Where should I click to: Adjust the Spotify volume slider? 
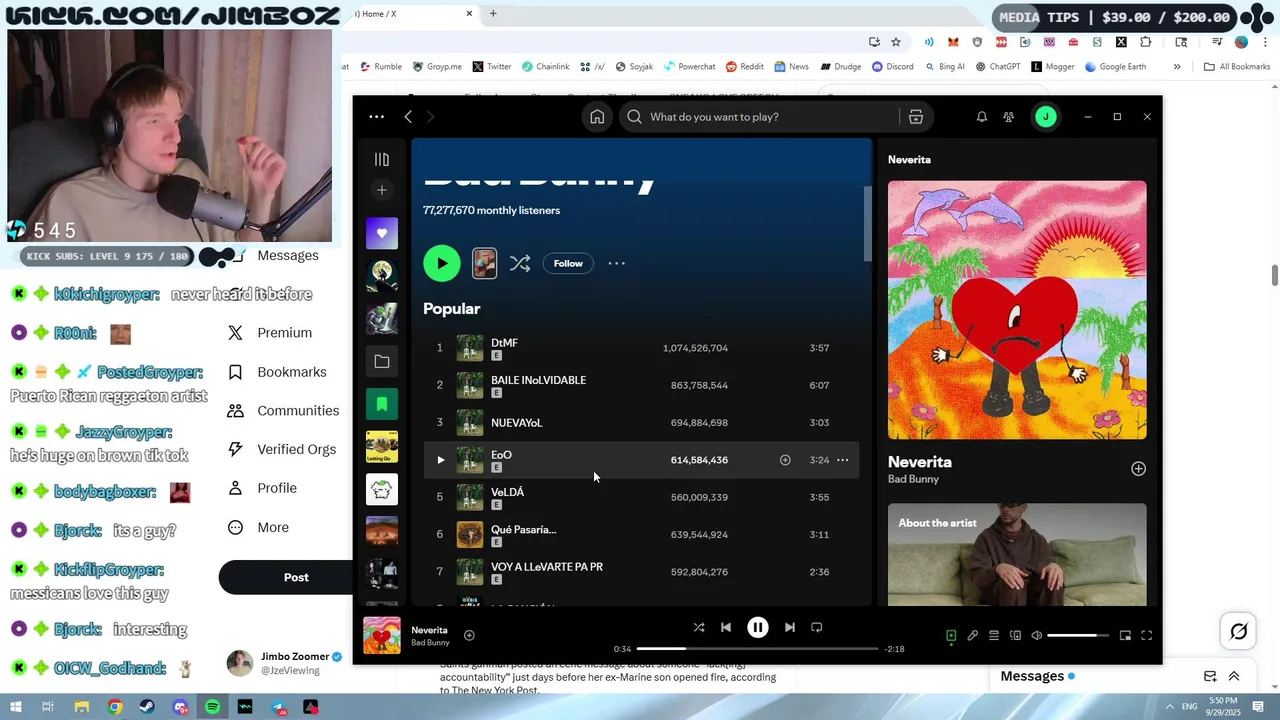tap(1078, 635)
